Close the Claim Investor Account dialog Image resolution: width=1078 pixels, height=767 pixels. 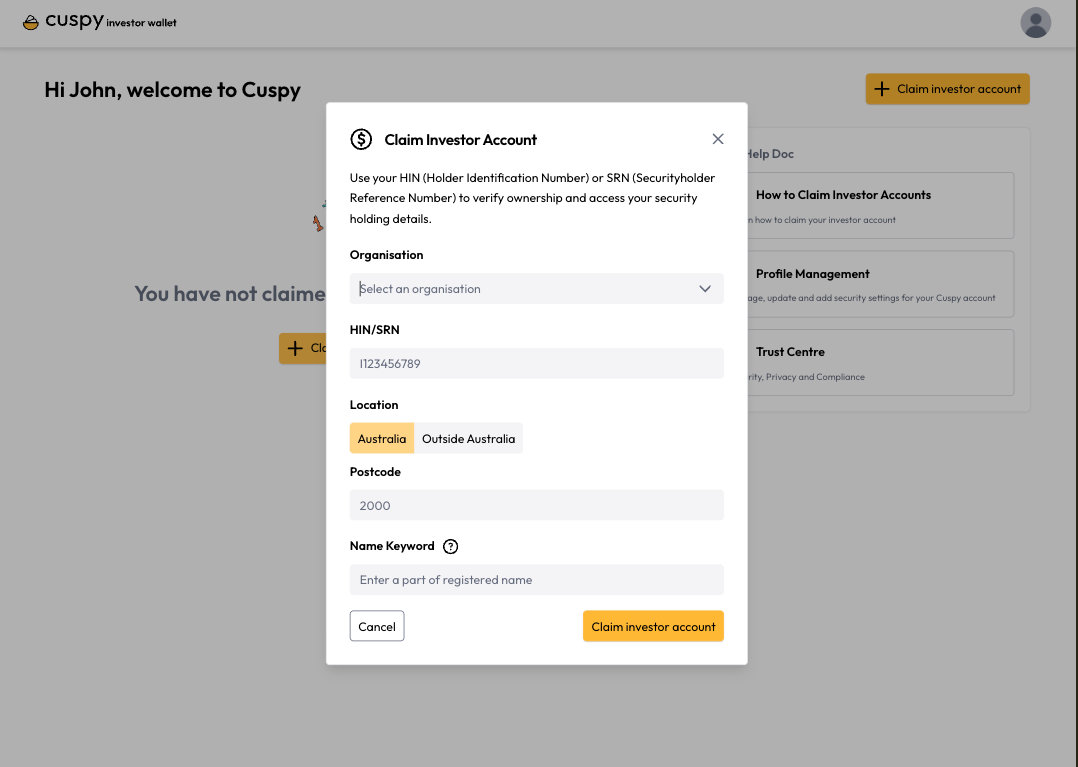pyautogui.click(x=718, y=139)
